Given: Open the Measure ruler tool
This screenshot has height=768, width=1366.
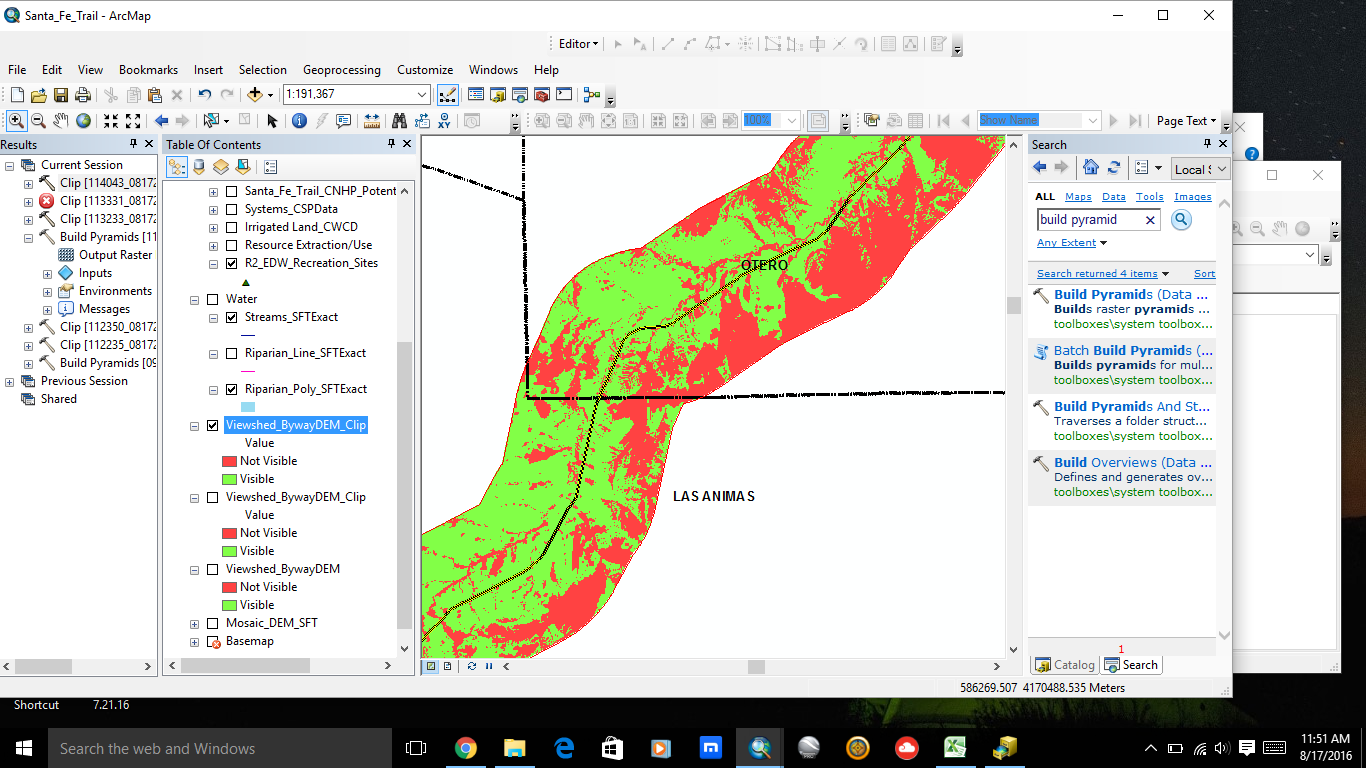Looking at the screenshot, I should pyautogui.click(x=372, y=121).
